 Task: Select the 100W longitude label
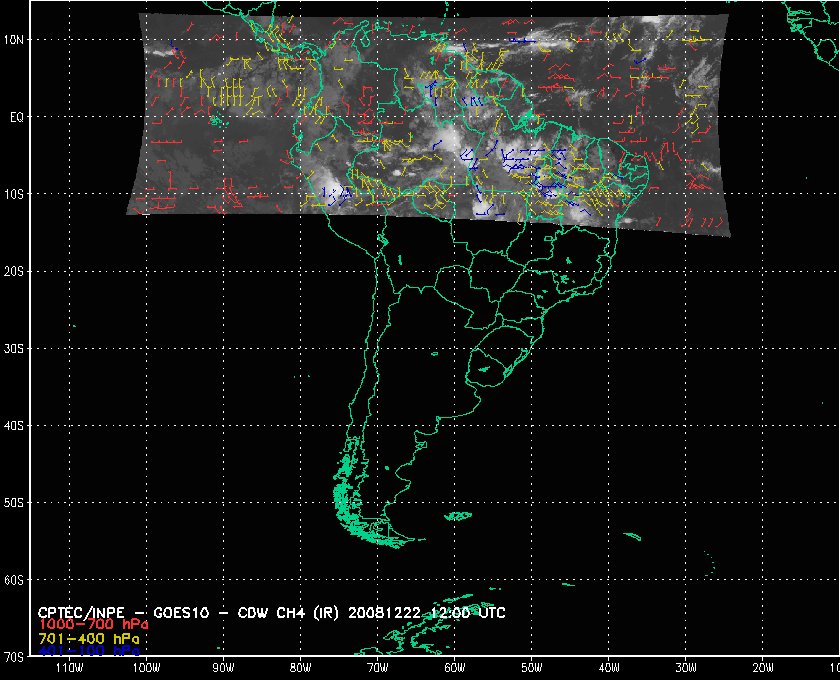146,668
